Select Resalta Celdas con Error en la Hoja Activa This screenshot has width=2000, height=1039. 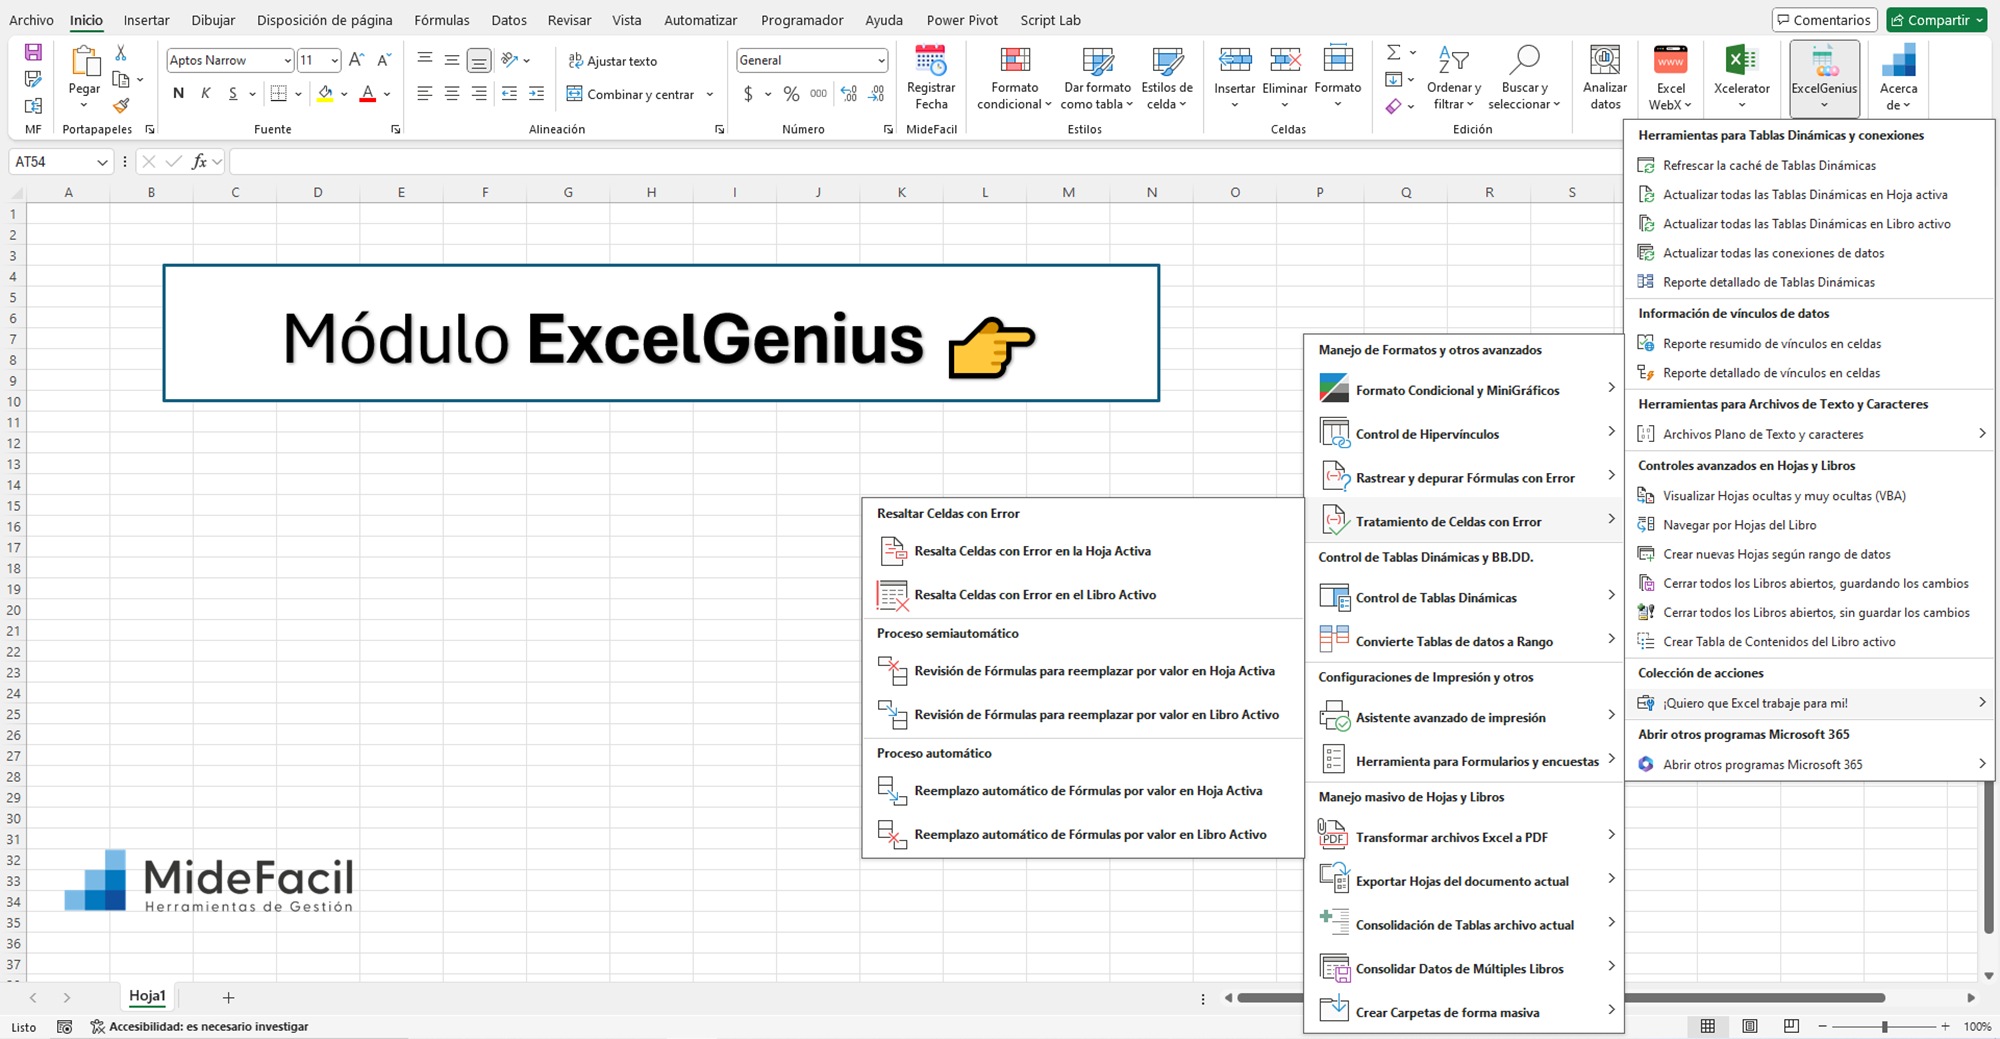(1032, 551)
